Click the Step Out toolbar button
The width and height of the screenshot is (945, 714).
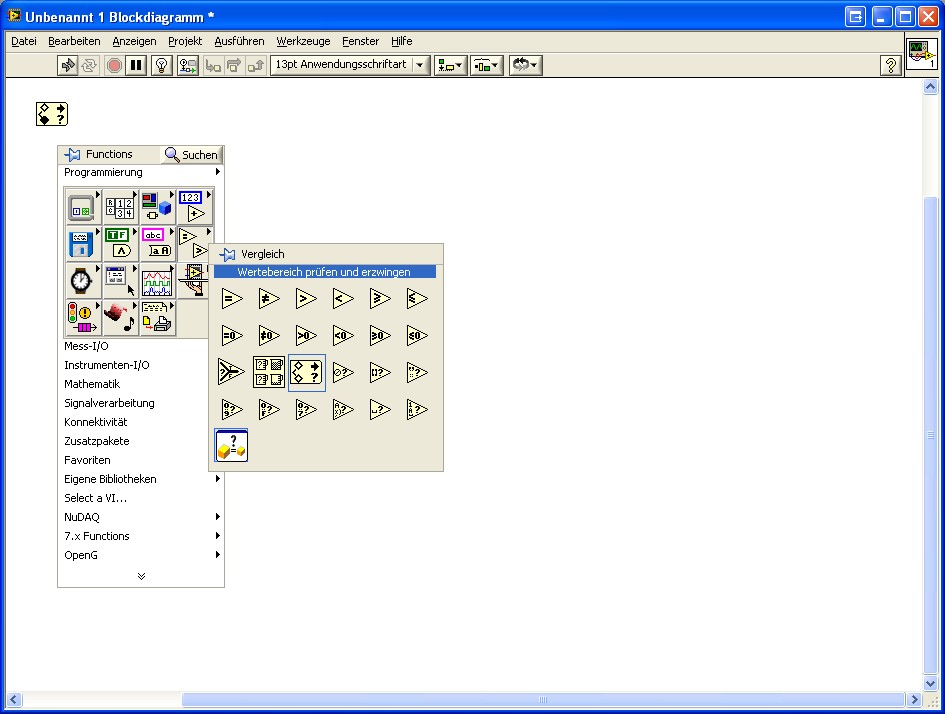pyautogui.click(x=256, y=65)
